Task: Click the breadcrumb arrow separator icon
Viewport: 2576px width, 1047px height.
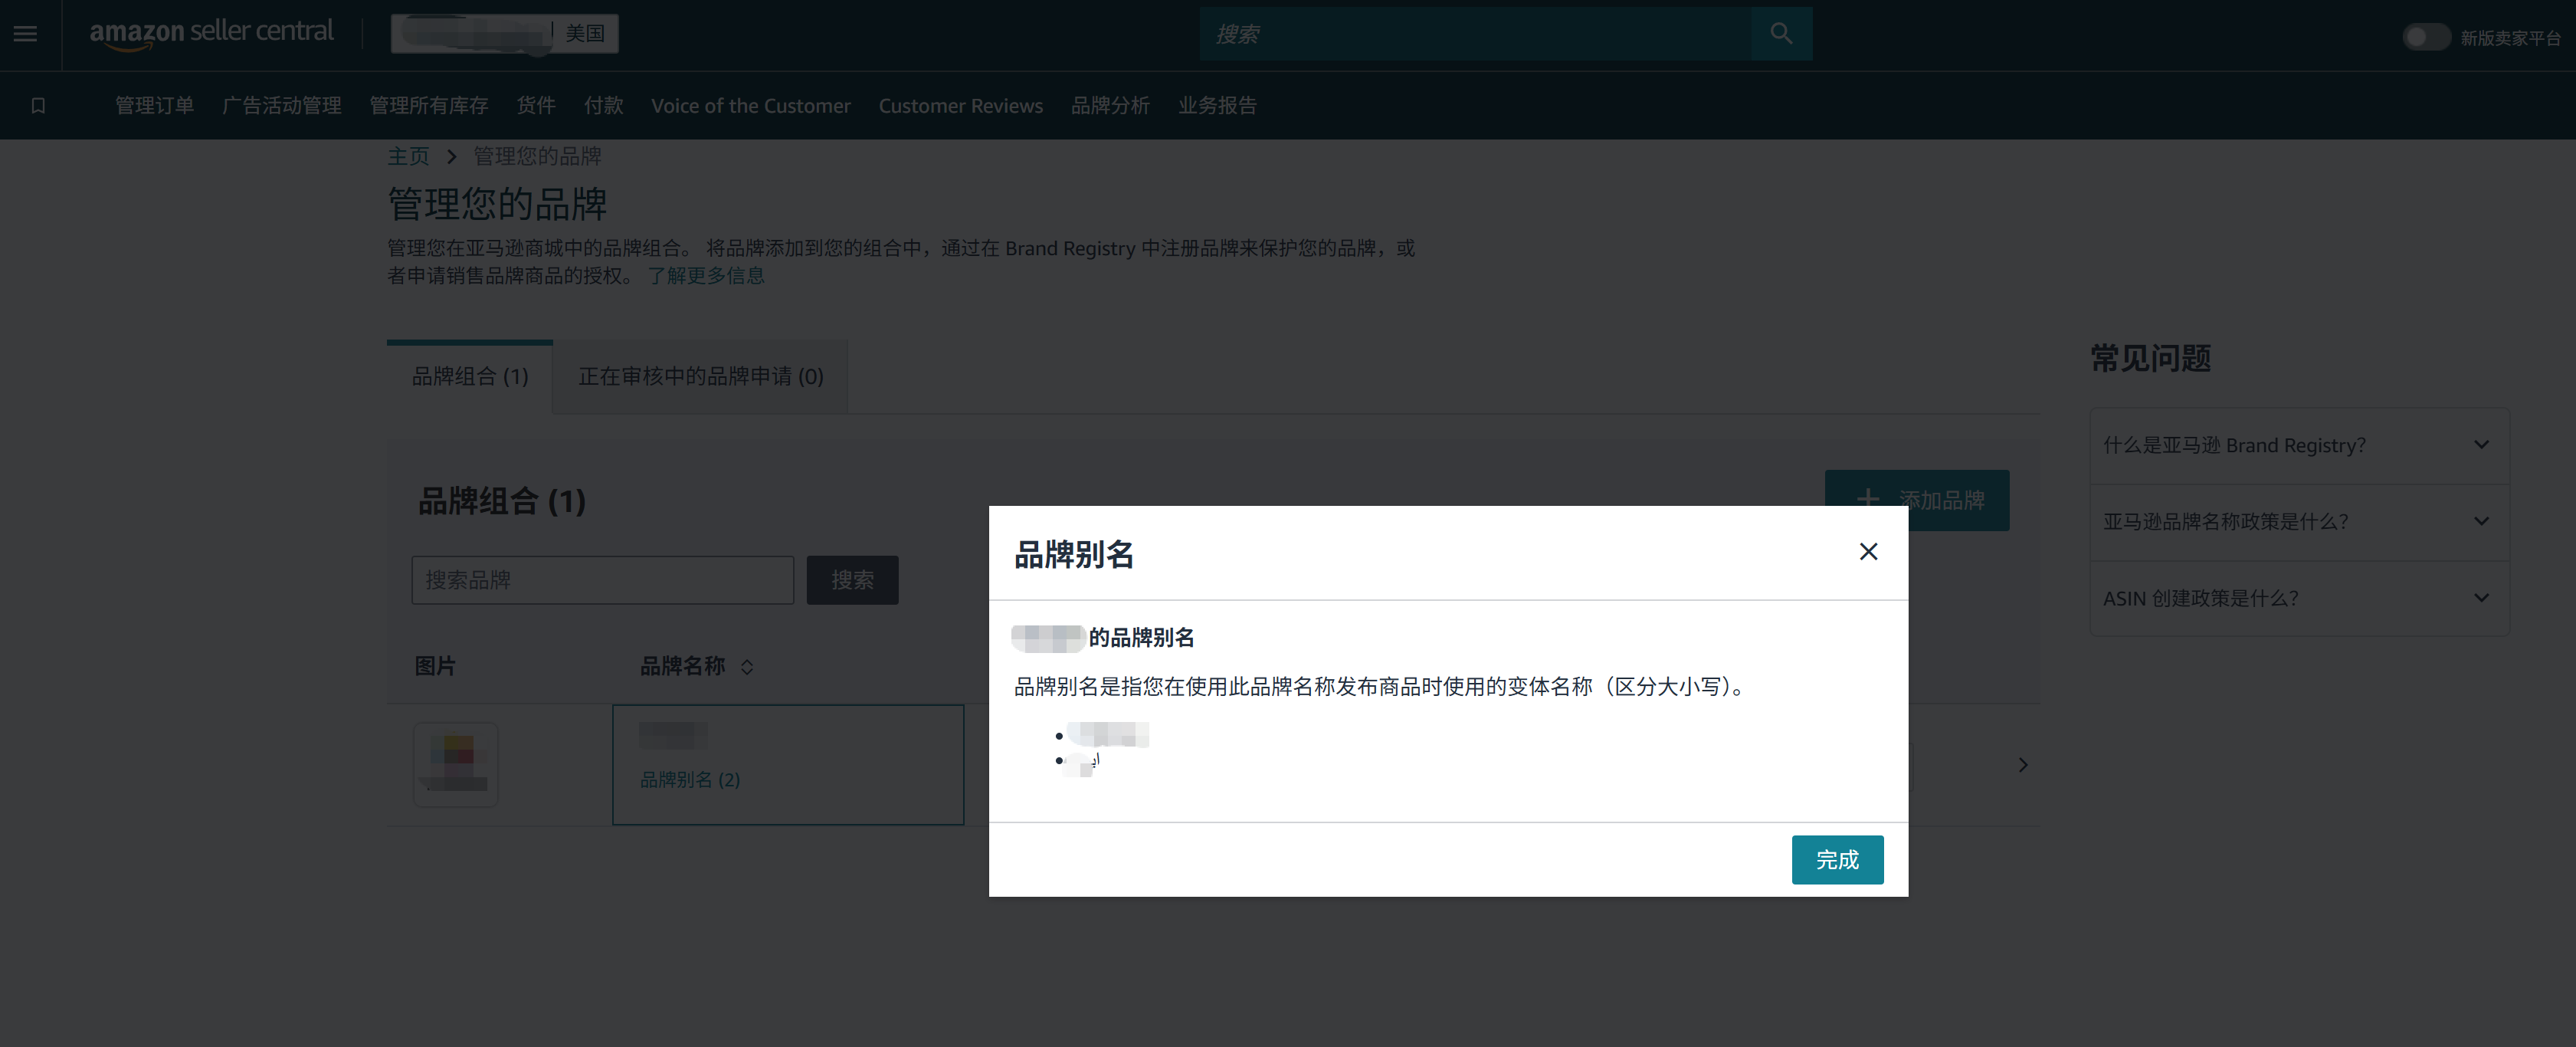Action: click(451, 157)
